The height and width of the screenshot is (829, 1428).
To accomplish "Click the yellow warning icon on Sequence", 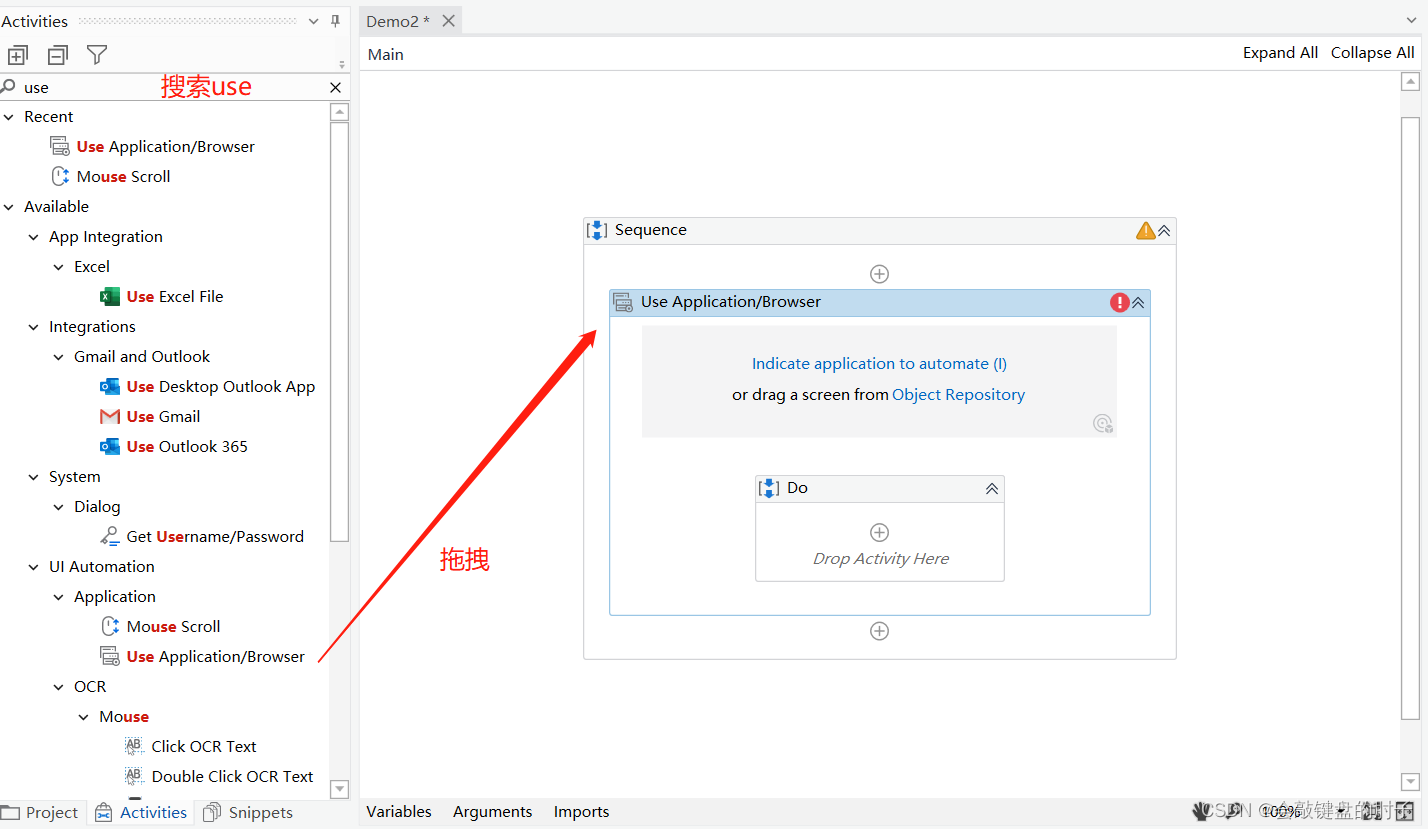I will coord(1146,231).
